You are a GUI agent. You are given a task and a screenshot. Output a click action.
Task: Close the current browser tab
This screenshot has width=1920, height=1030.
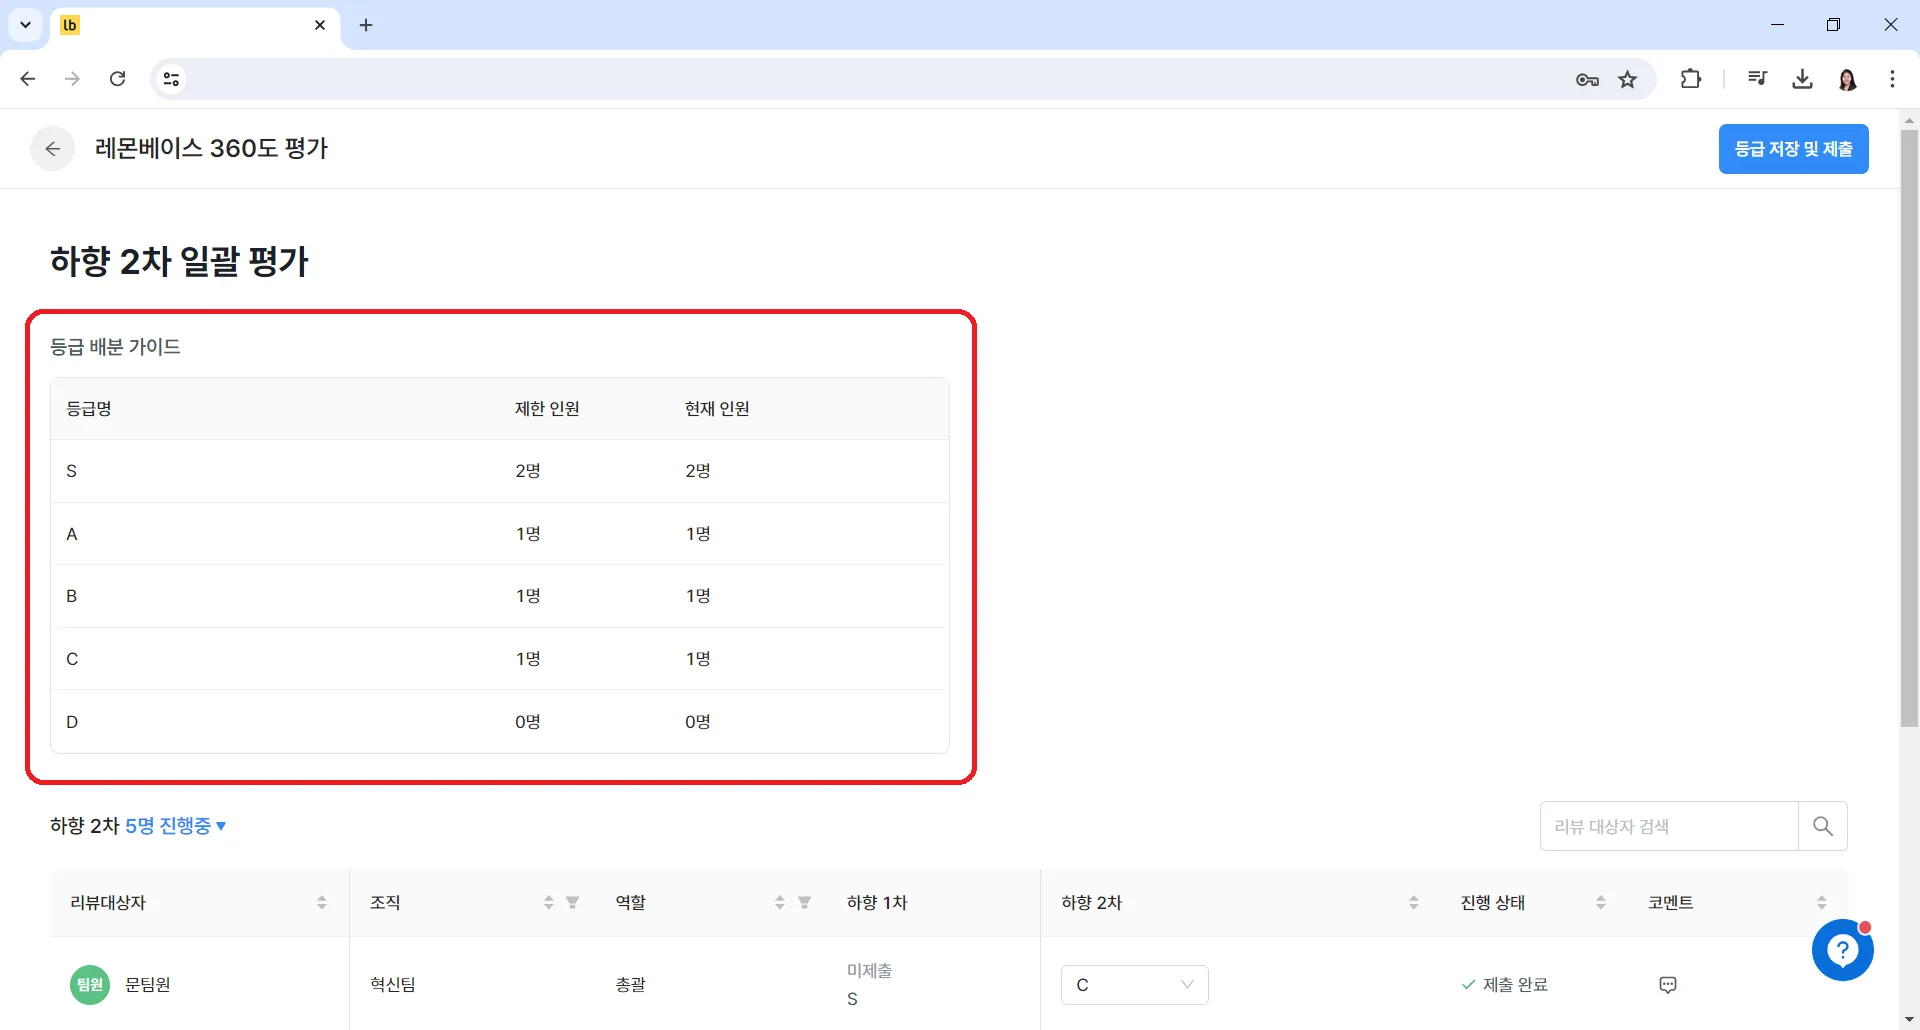320,25
